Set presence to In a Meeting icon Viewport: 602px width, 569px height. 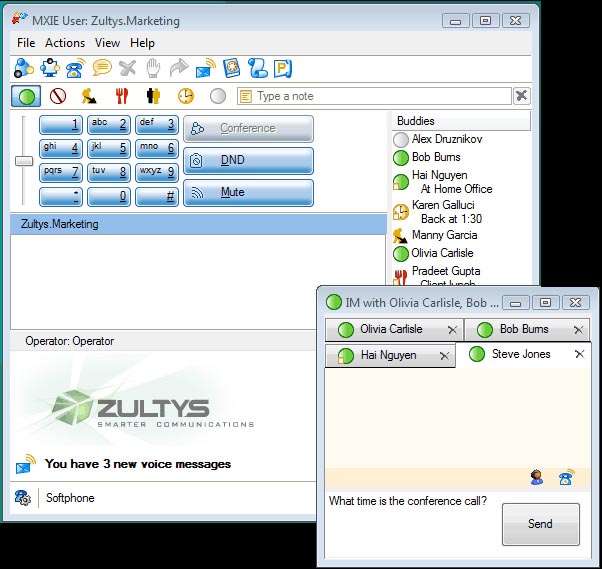[153, 96]
